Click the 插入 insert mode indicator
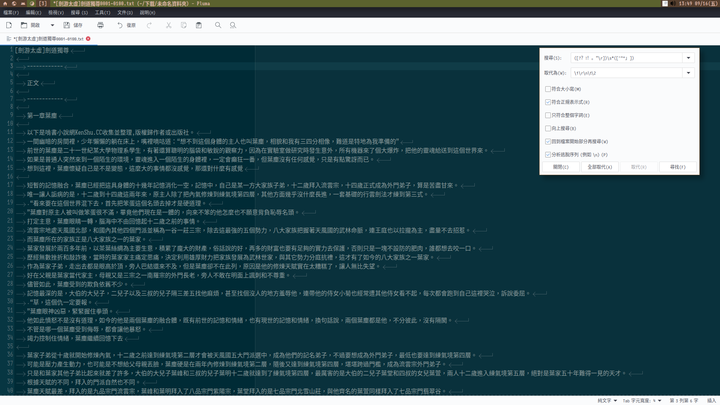 (x=711, y=401)
